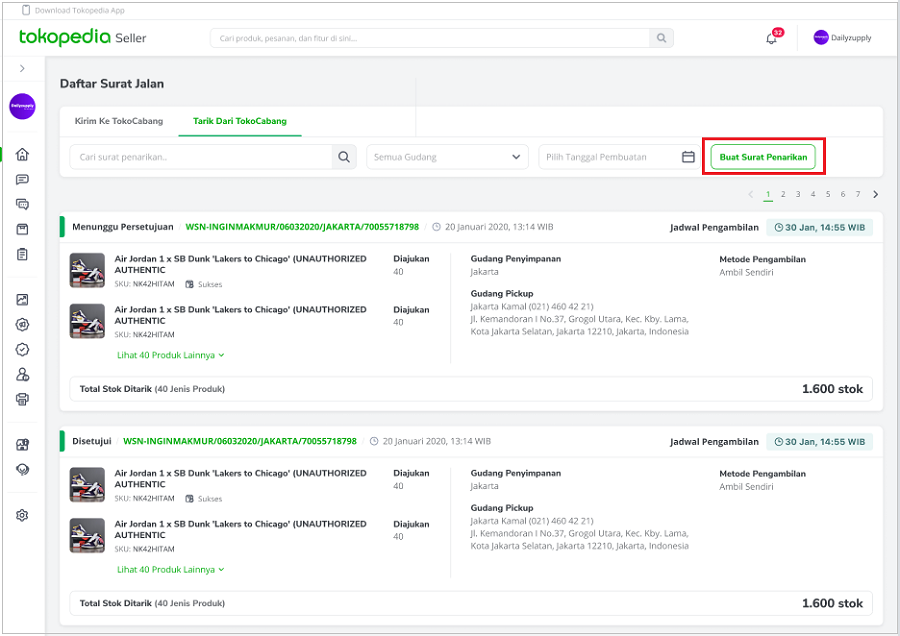Click 1.600 stok total in Disetujui order

(832, 603)
